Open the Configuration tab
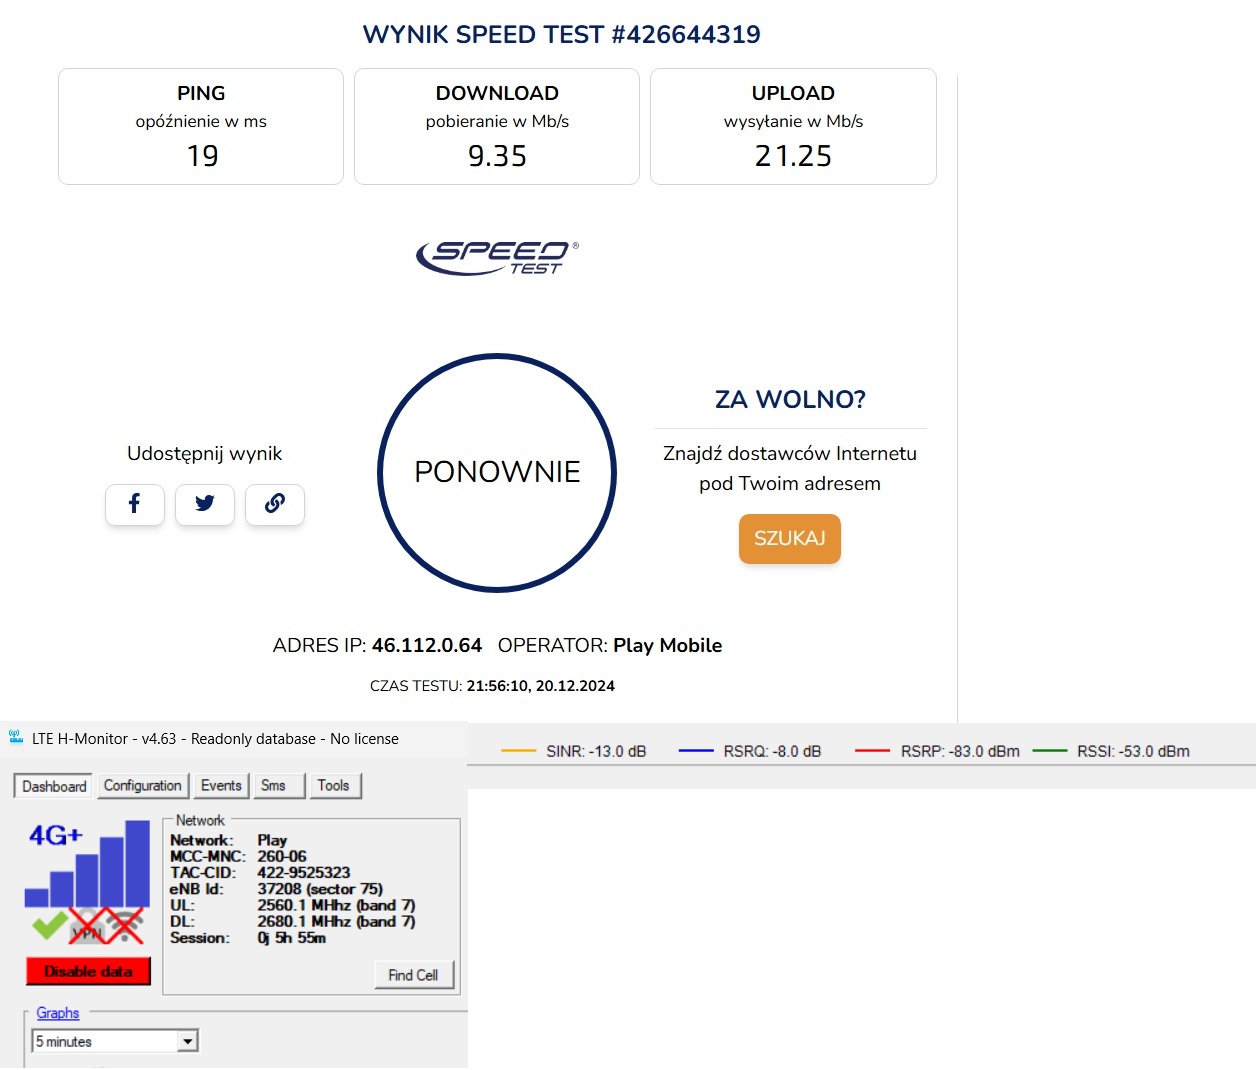The width and height of the screenshot is (1256, 1070). 143,785
